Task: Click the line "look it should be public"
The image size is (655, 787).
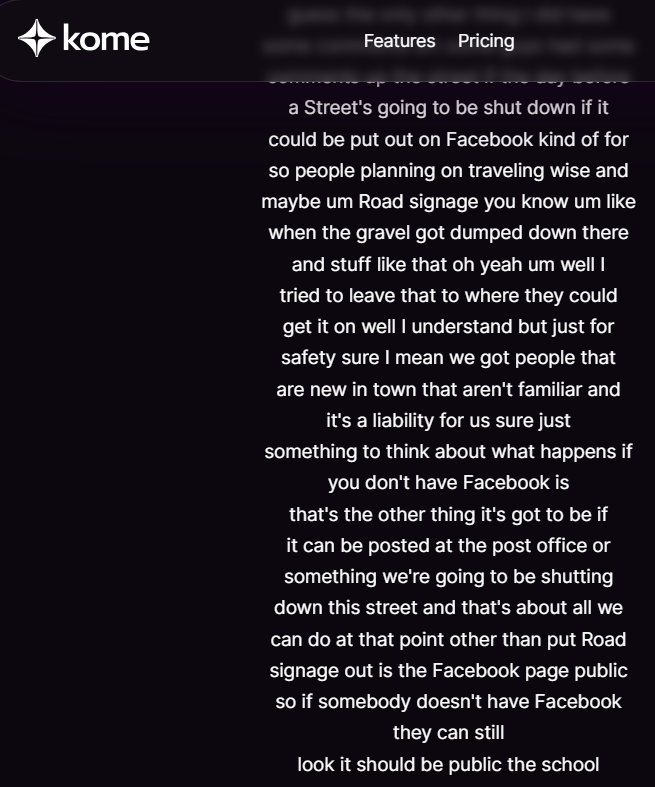Action: 448,765
